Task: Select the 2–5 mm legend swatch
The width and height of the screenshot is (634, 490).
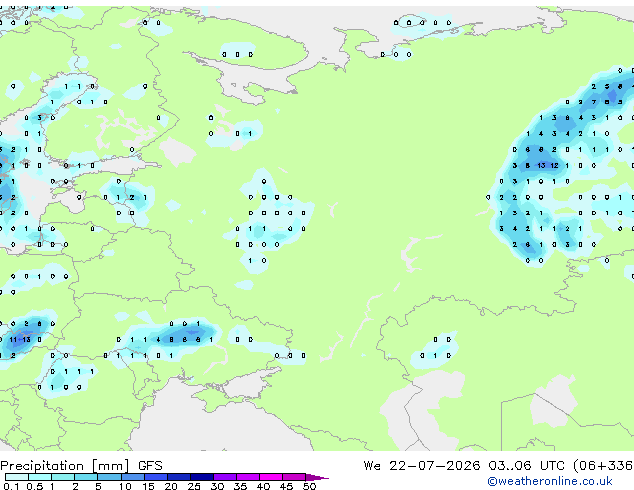Action: (86, 477)
